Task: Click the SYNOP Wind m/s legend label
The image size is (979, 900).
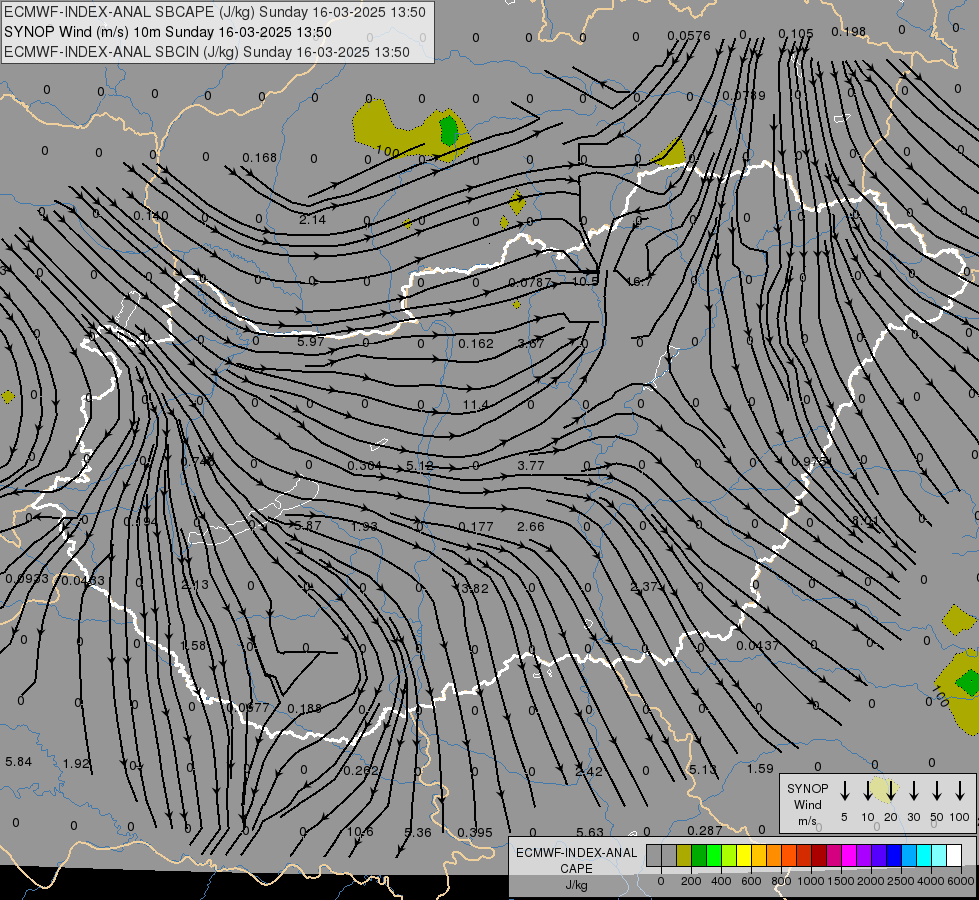Action: tap(807, 804)
